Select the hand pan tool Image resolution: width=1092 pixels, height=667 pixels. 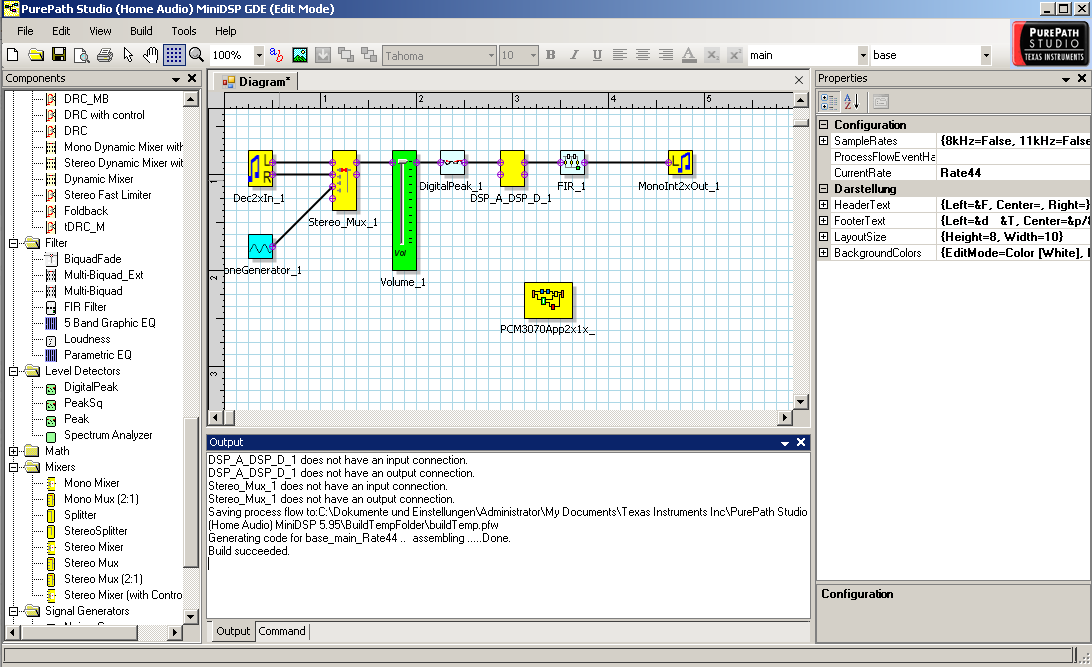tap(150, 55)
